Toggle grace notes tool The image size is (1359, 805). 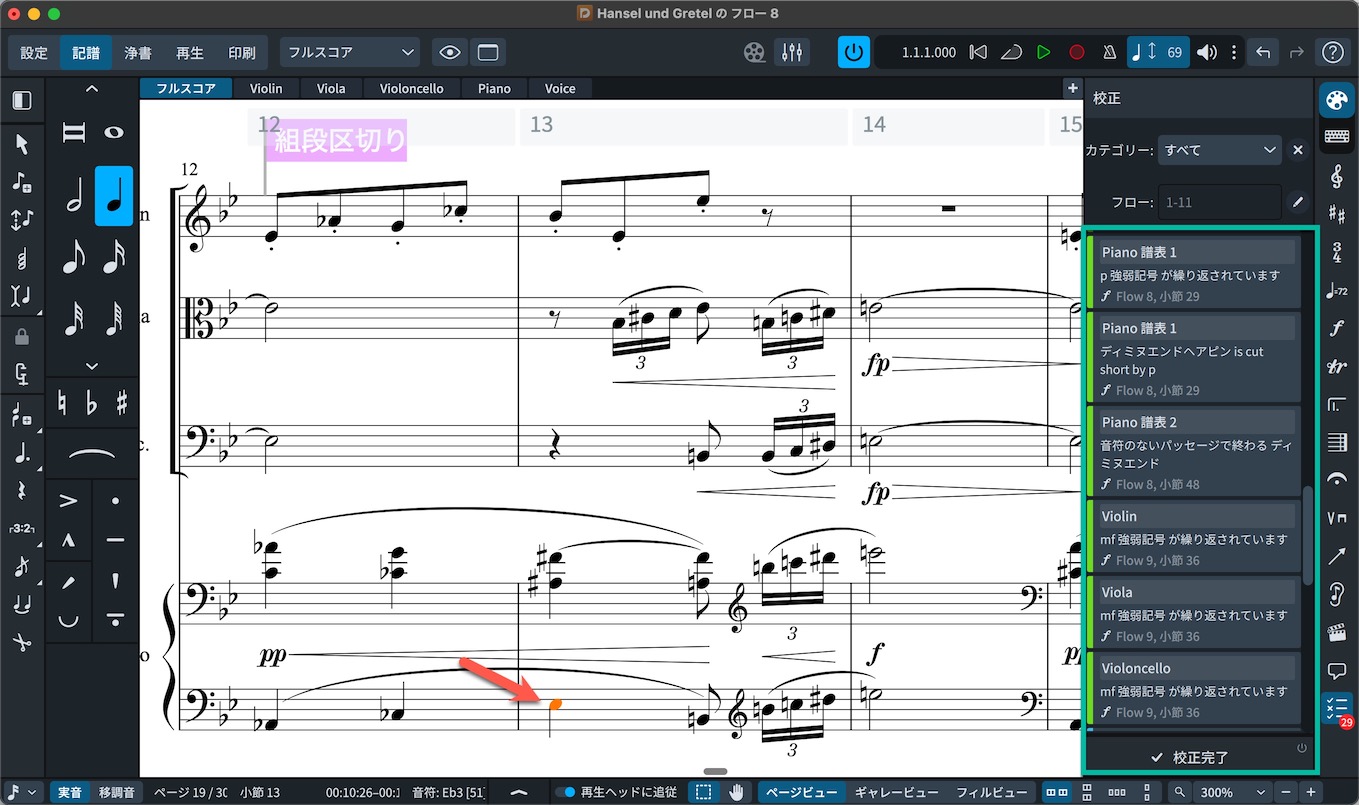point(21,566)
